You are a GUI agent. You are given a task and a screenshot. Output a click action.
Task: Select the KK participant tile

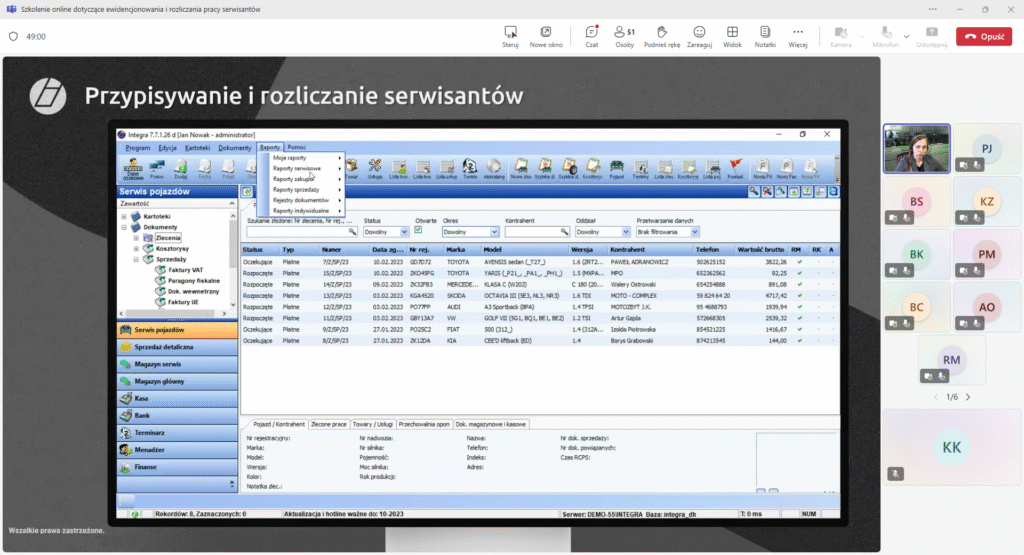pyautogui.click(x=952, y=447)
